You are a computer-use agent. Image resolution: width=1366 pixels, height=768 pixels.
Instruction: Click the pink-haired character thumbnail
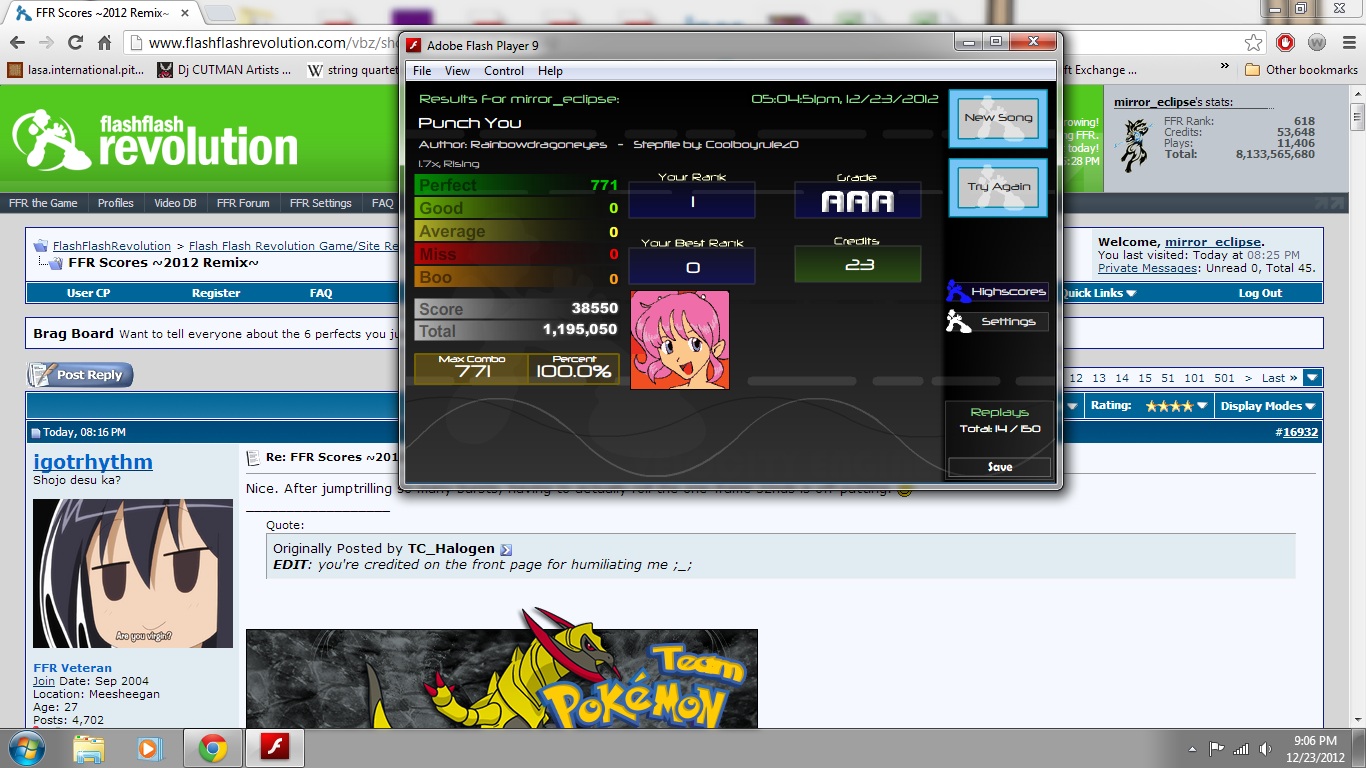[680, 340]
